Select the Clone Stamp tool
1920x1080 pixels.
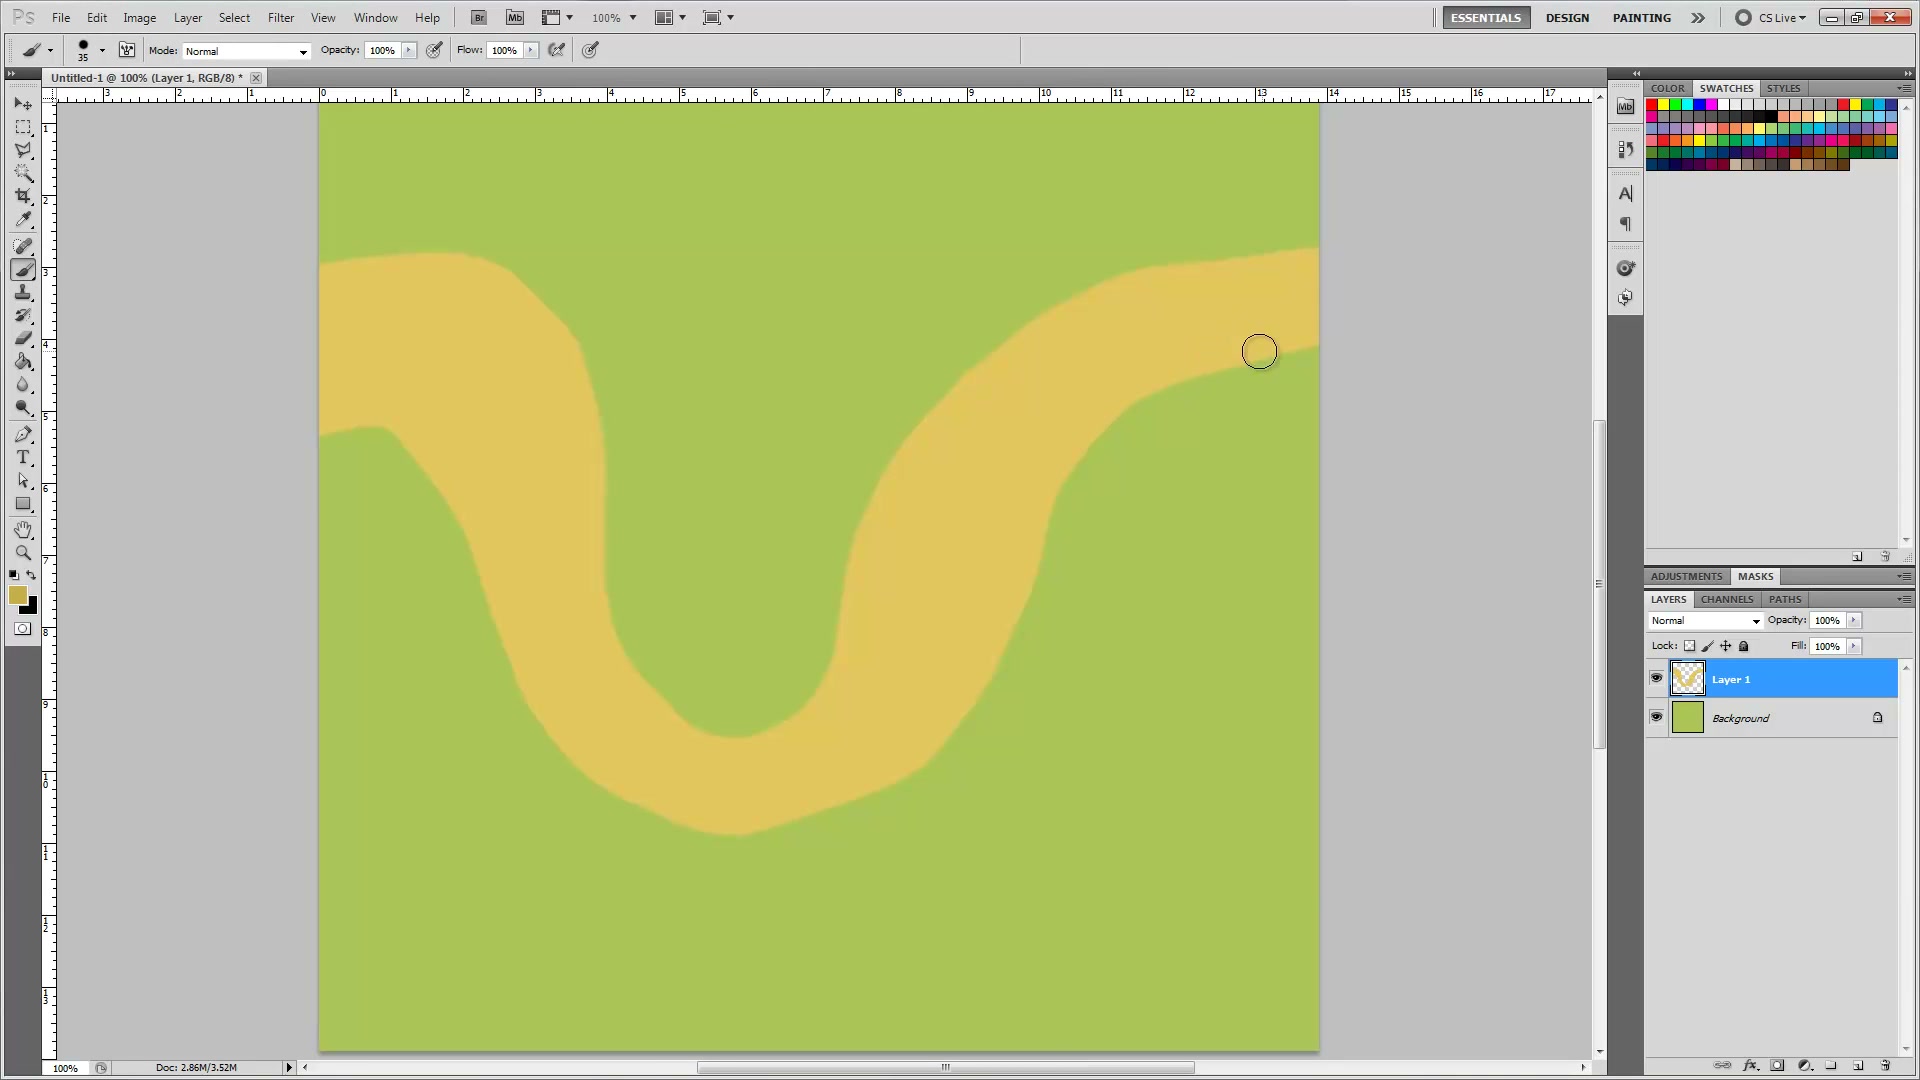pos(23,293)
